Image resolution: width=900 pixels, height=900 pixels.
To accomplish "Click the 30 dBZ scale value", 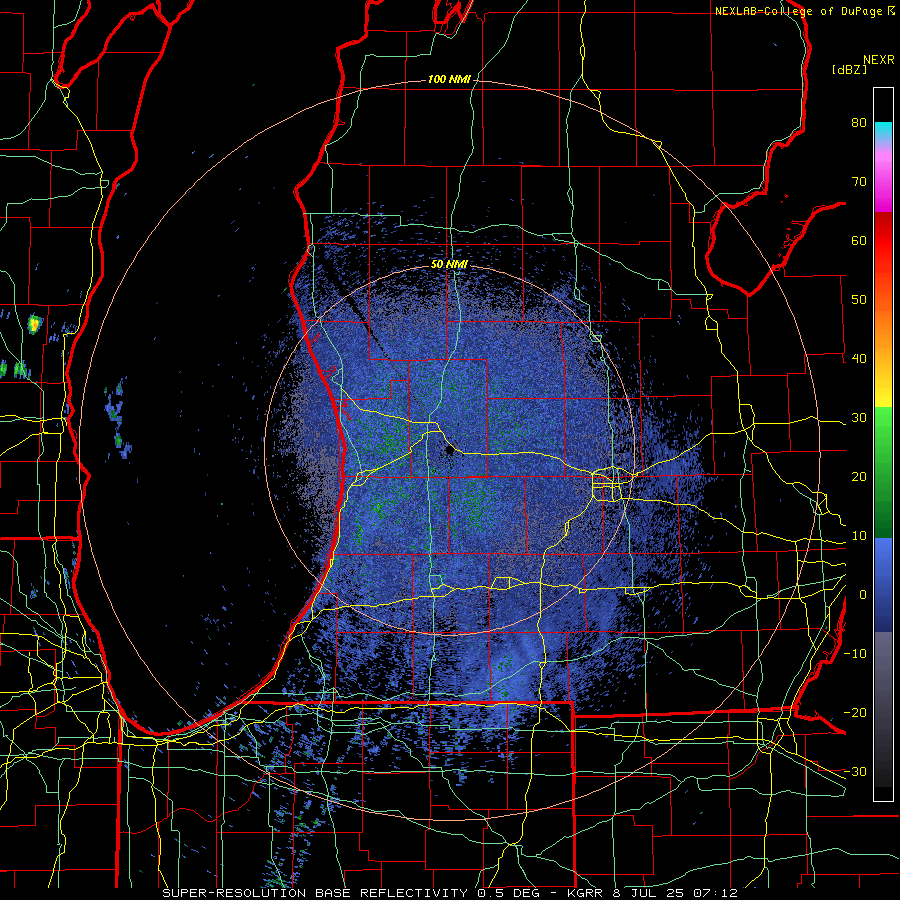I will pos(859,417).
